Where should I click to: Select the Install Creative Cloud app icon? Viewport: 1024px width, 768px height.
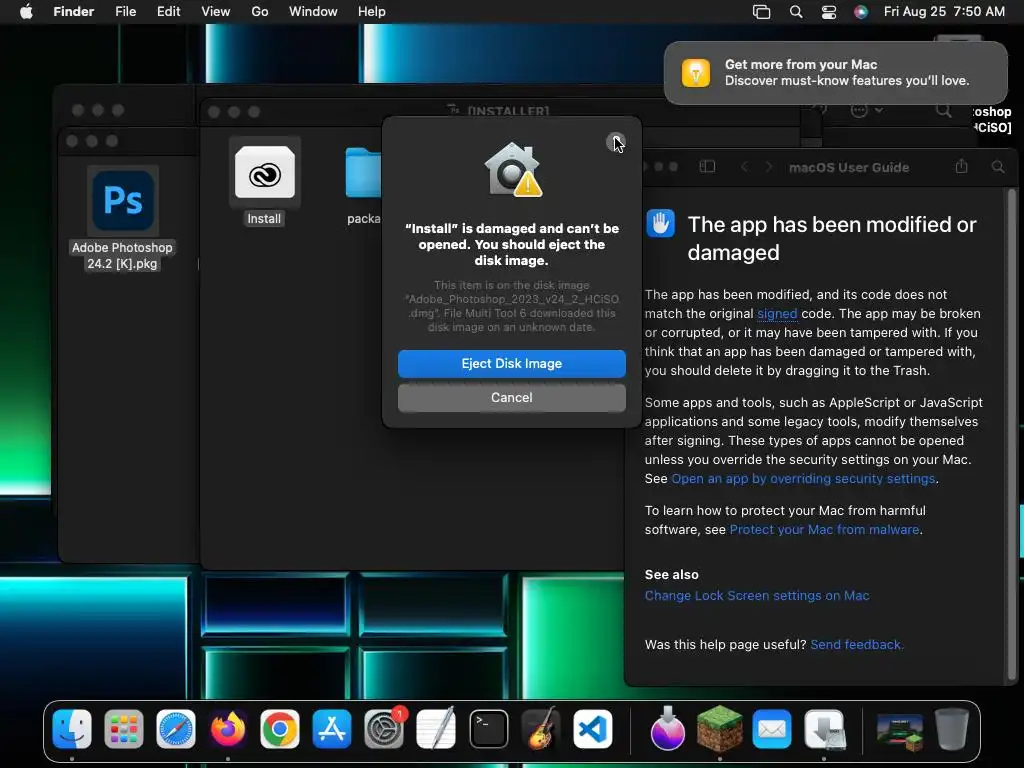click(x=264, y=172)
